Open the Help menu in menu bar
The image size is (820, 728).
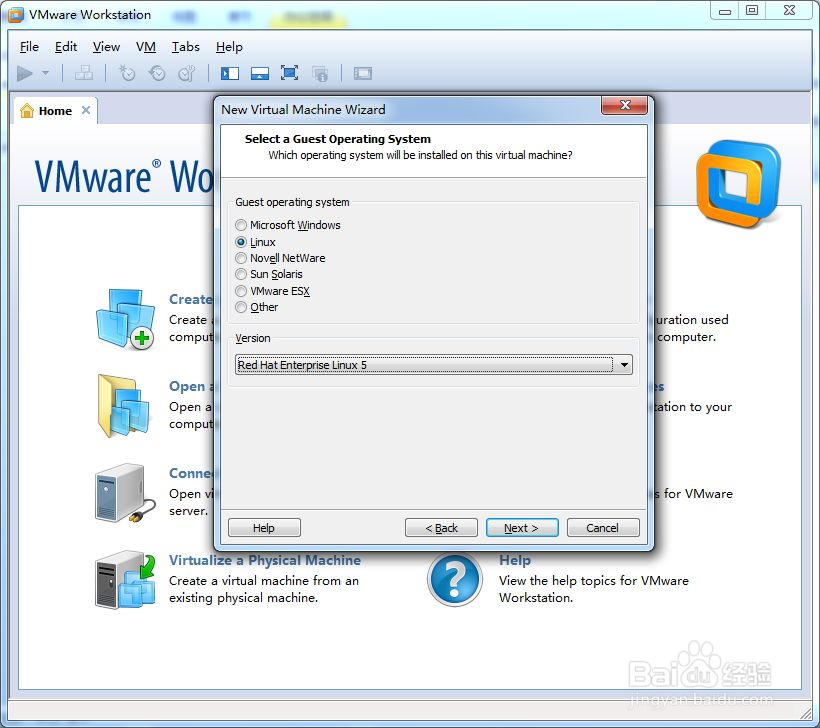click(x=229, y=47)
